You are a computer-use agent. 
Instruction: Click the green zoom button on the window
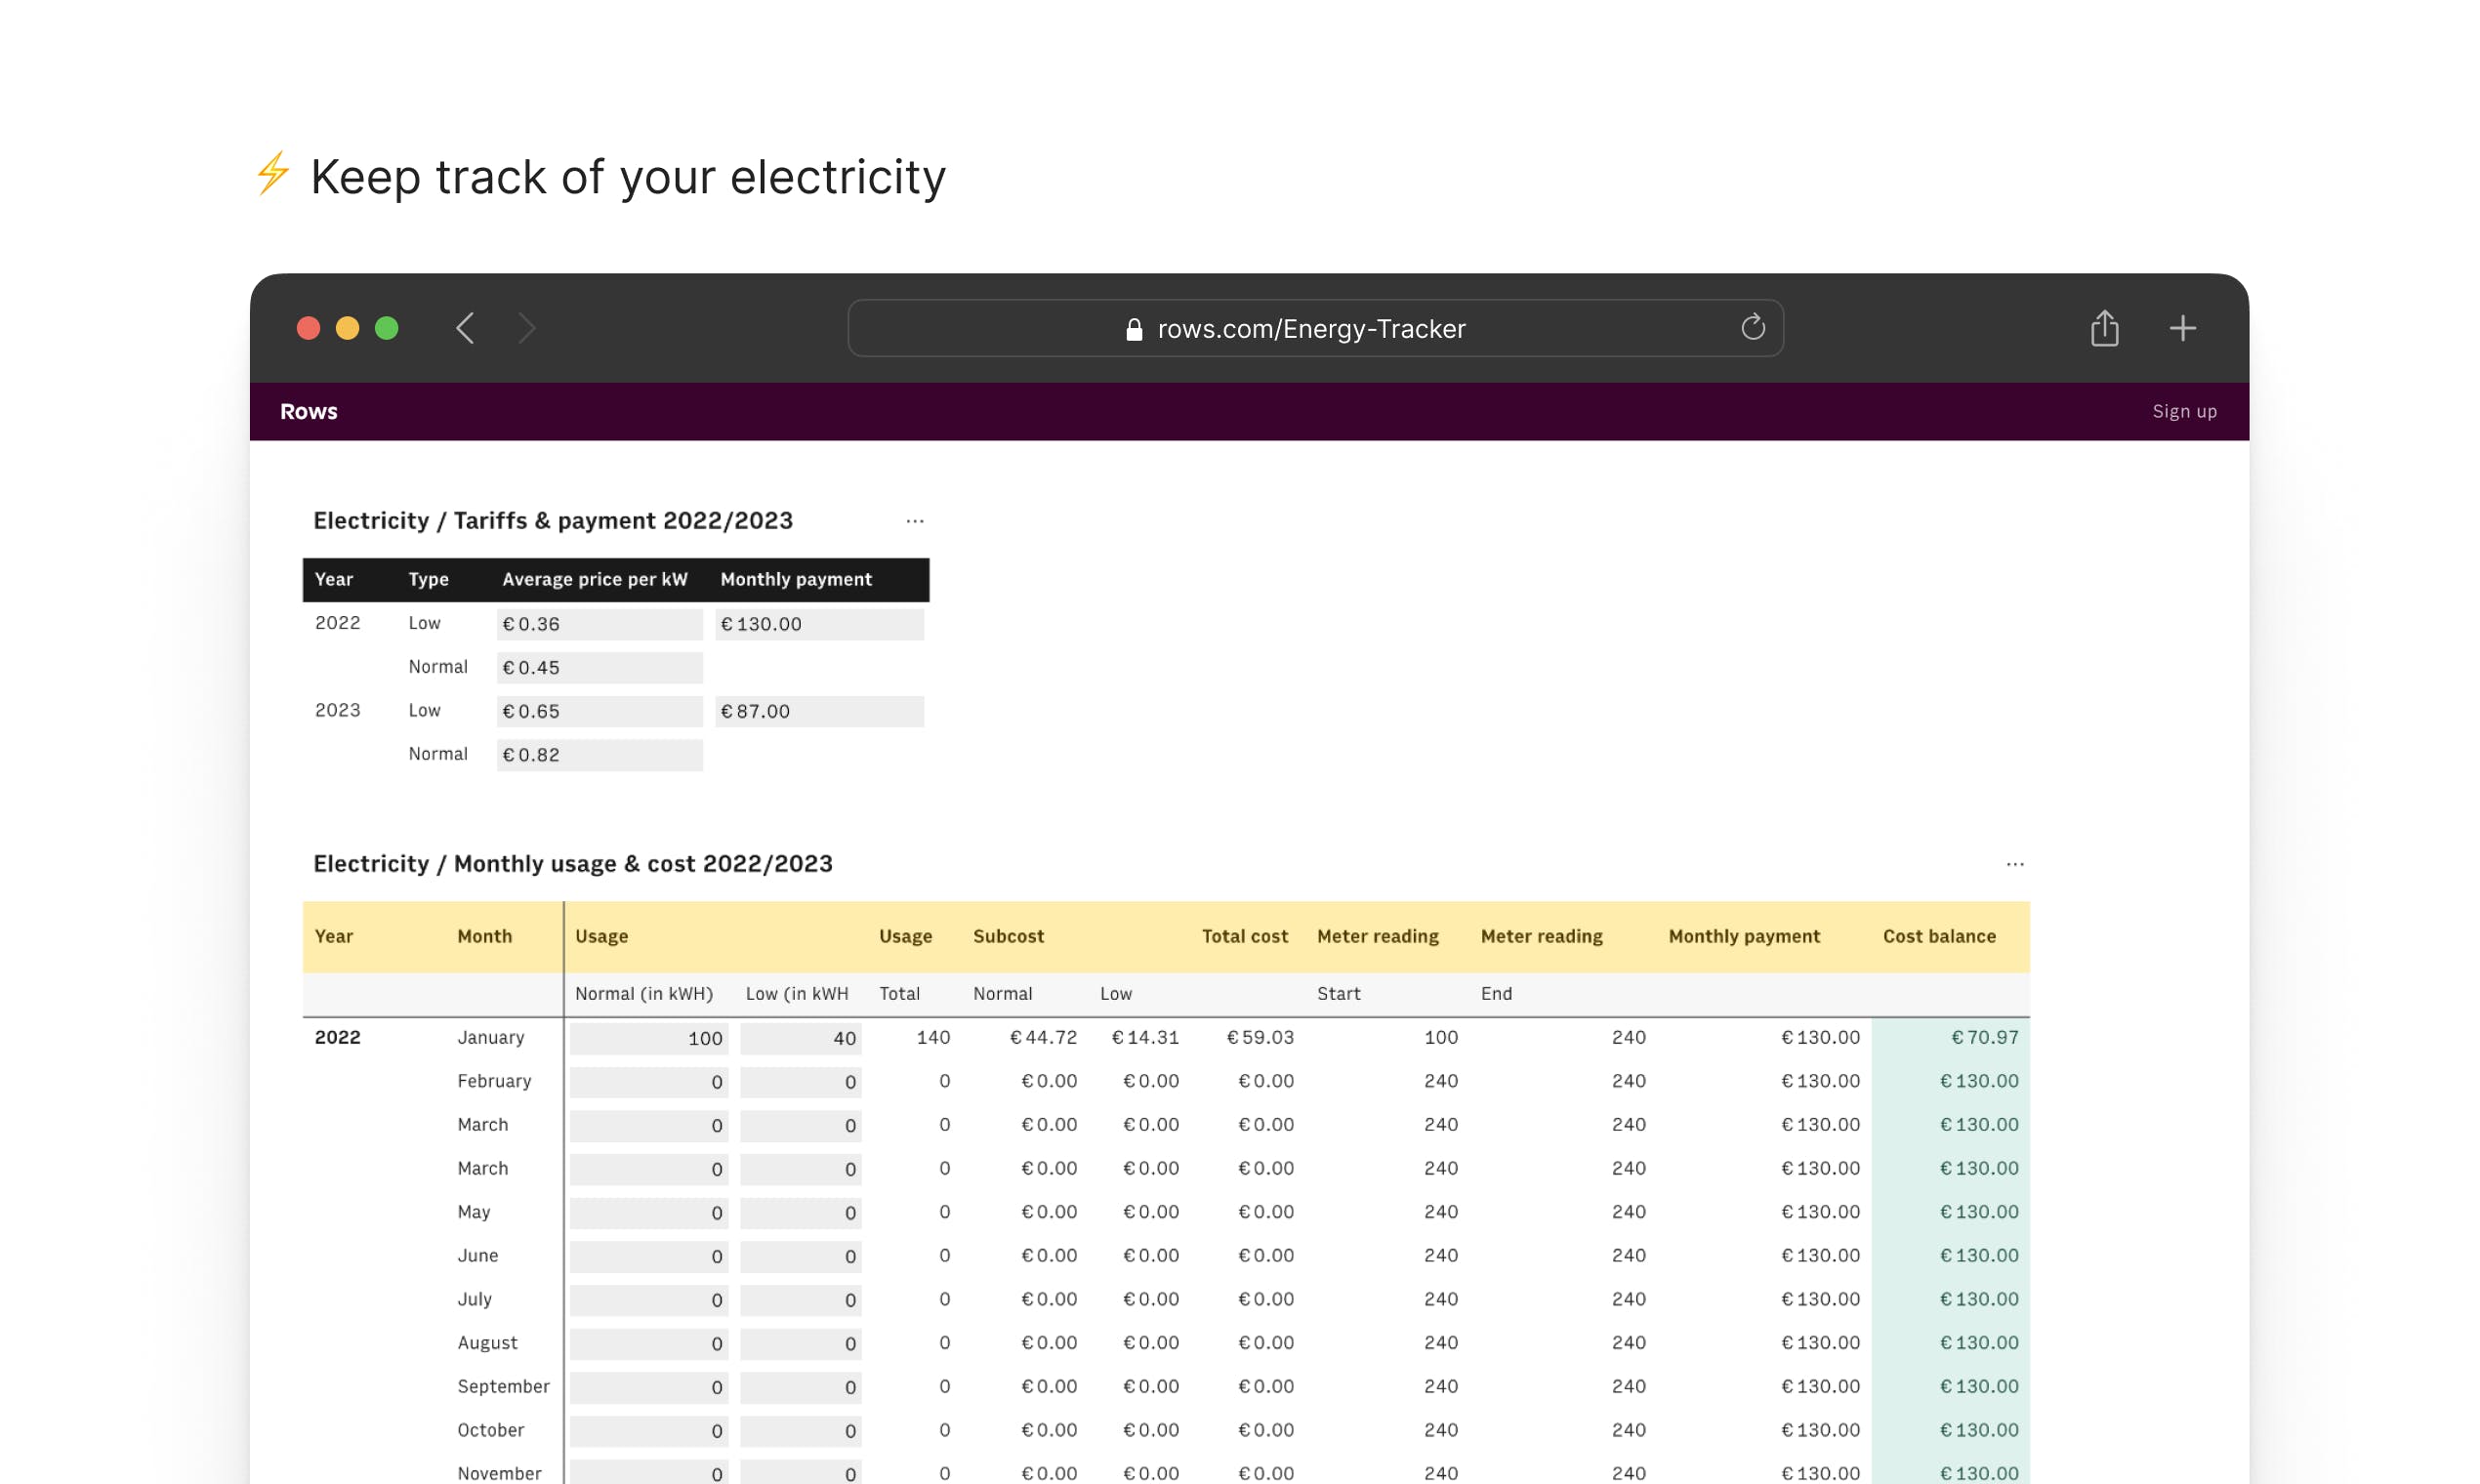pyautogui.click(x=388, y=328)
